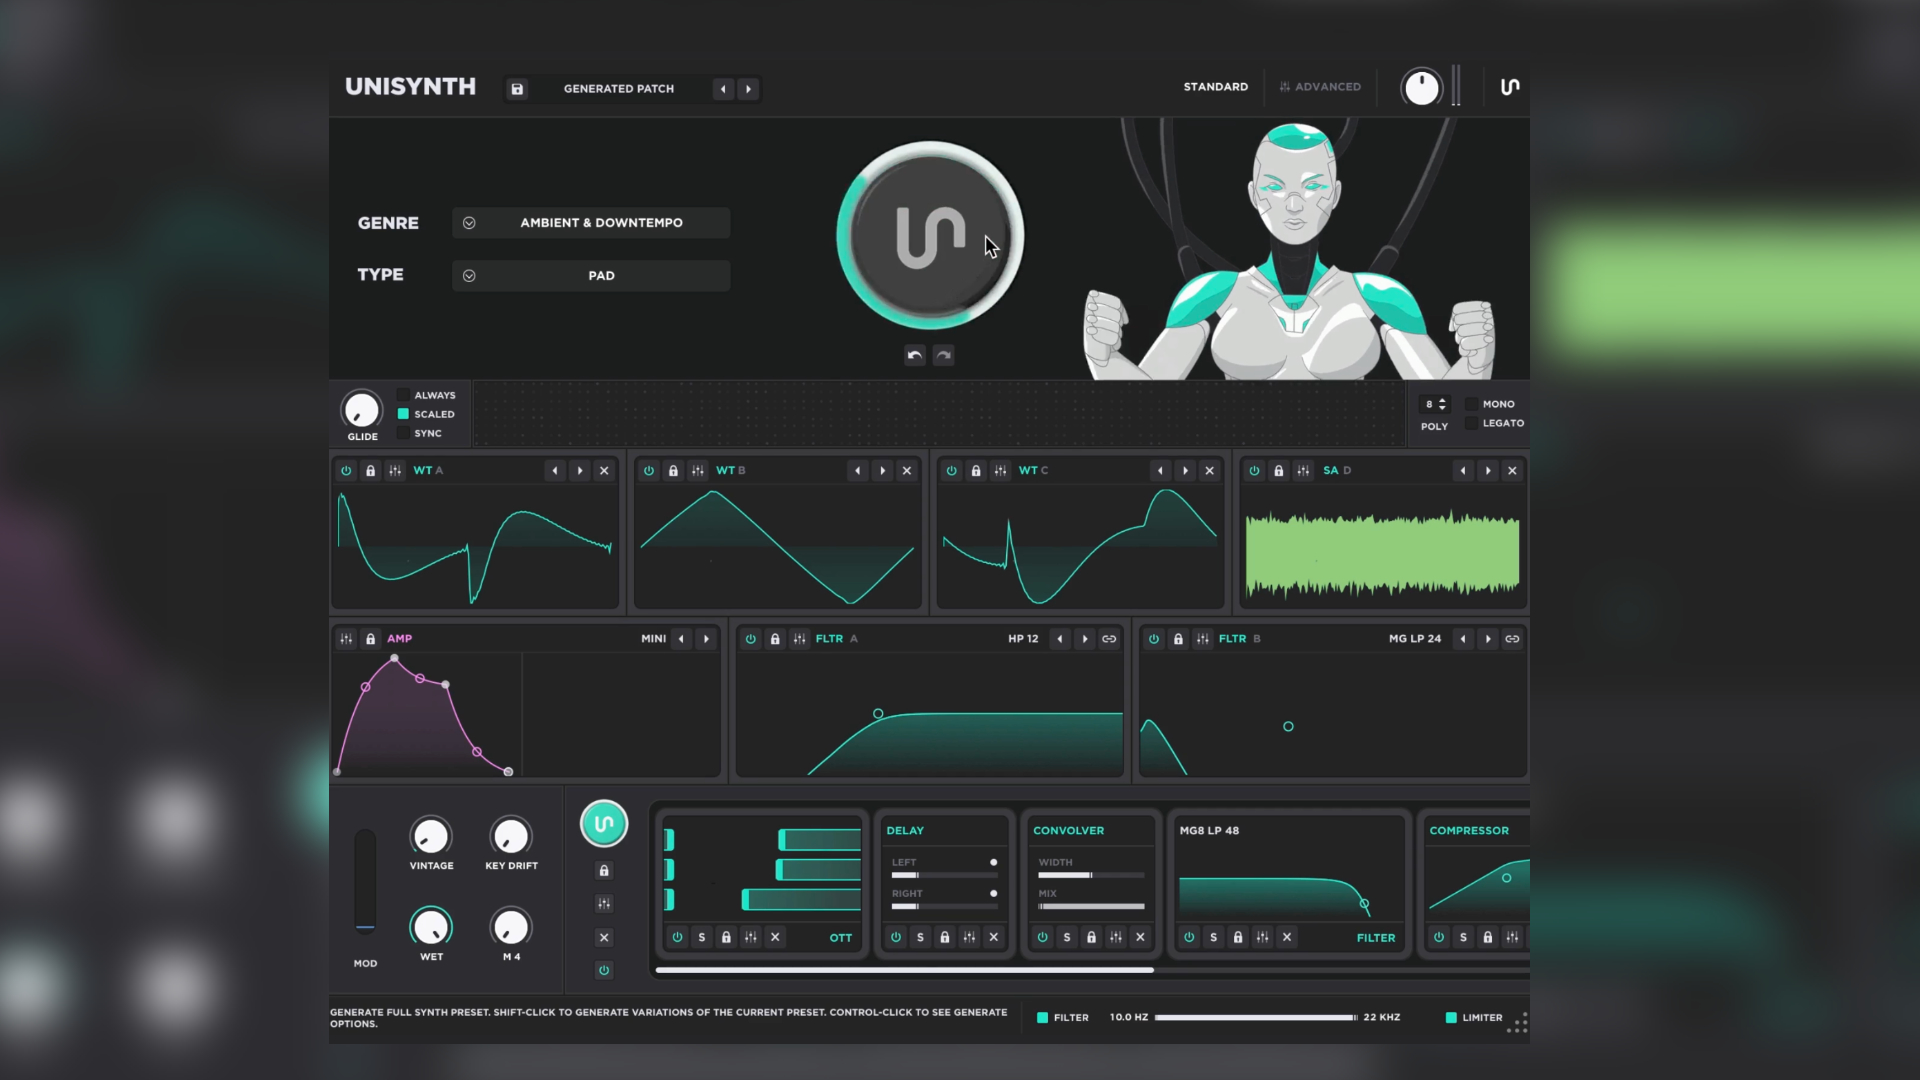
Task: Switch to the Advanced view tab
Action: 1320,87
